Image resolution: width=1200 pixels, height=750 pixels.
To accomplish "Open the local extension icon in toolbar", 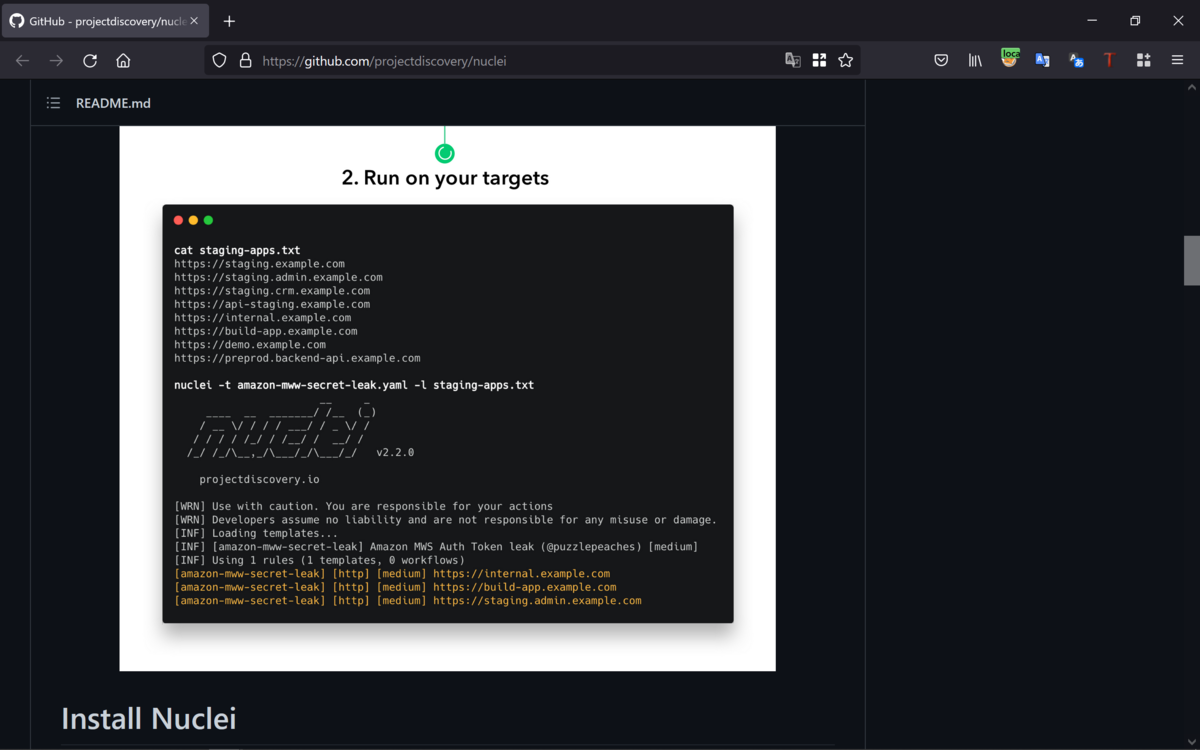I will (x=1010, y=59).
